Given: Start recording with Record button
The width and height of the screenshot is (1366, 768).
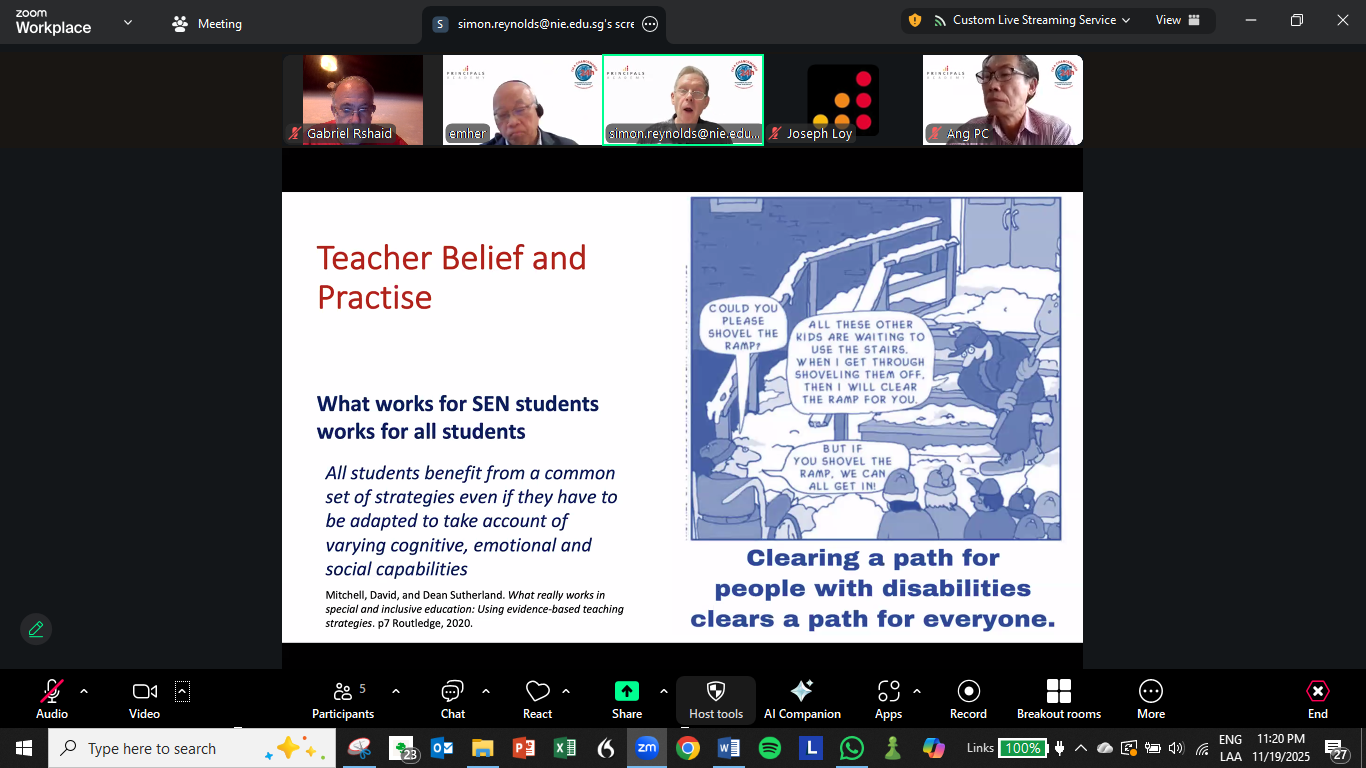Looking at the screenshot, I should coord(967,699).
